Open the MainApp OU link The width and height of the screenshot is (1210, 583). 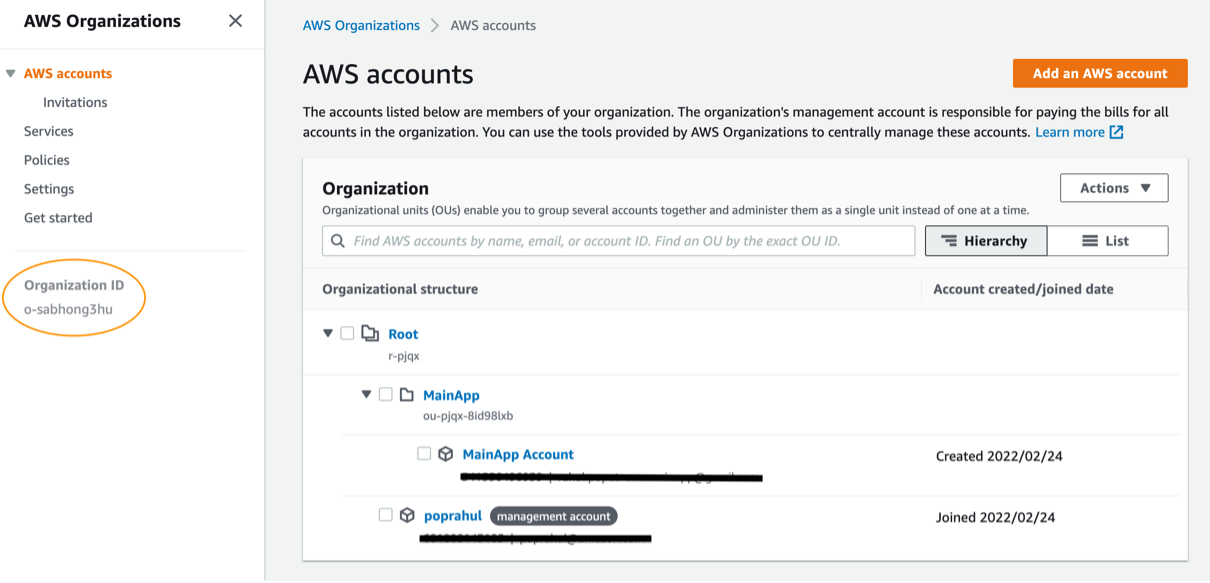pyautogui.click(x=451, y=395)
